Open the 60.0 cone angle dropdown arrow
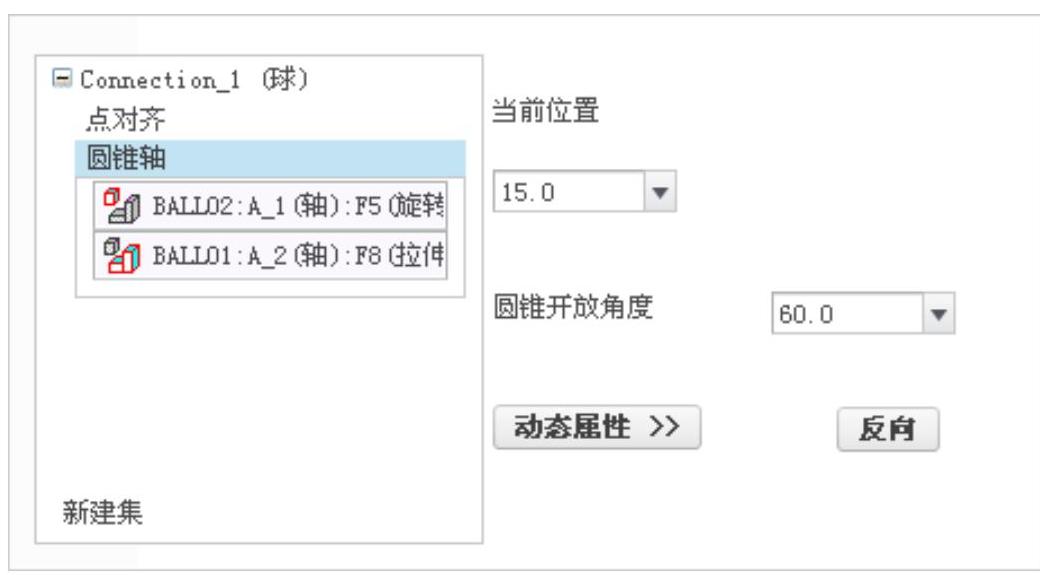The image size is (1040, 575). (x=939, y=314)
